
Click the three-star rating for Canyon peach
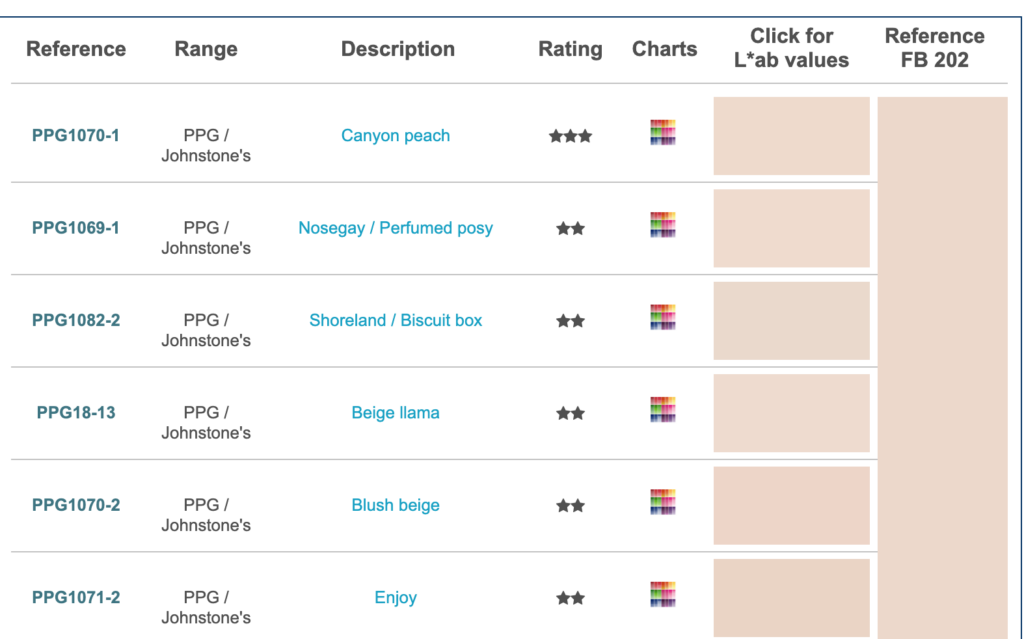pyautogui.click(x=570, y=136)
